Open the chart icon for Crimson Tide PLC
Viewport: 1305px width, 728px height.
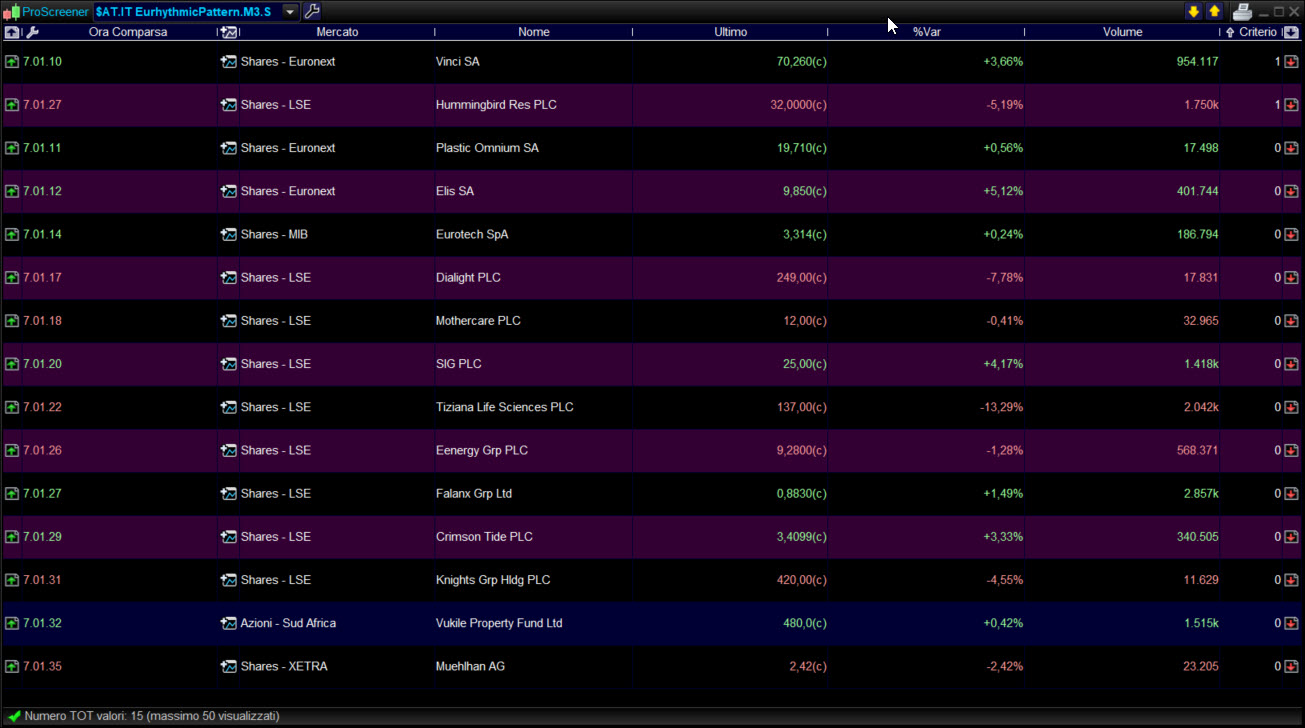(229, 537)
